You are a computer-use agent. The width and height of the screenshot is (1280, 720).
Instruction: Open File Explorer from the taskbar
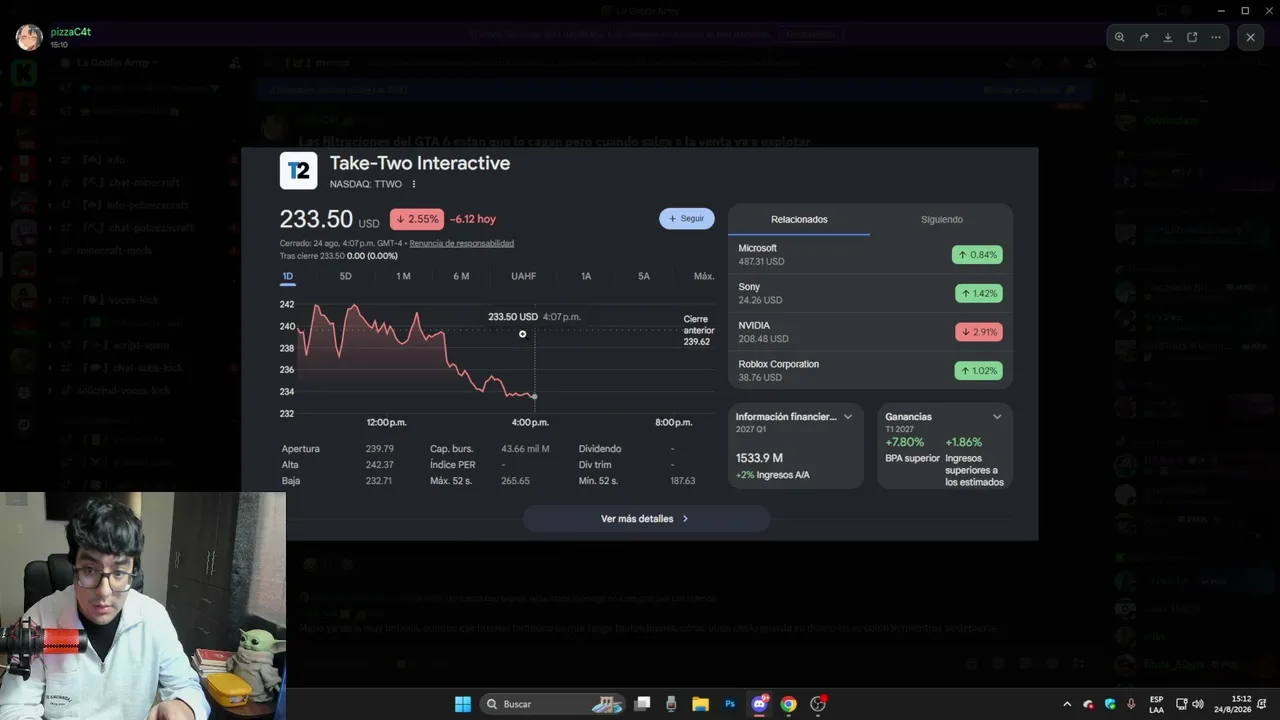[701, 704]
